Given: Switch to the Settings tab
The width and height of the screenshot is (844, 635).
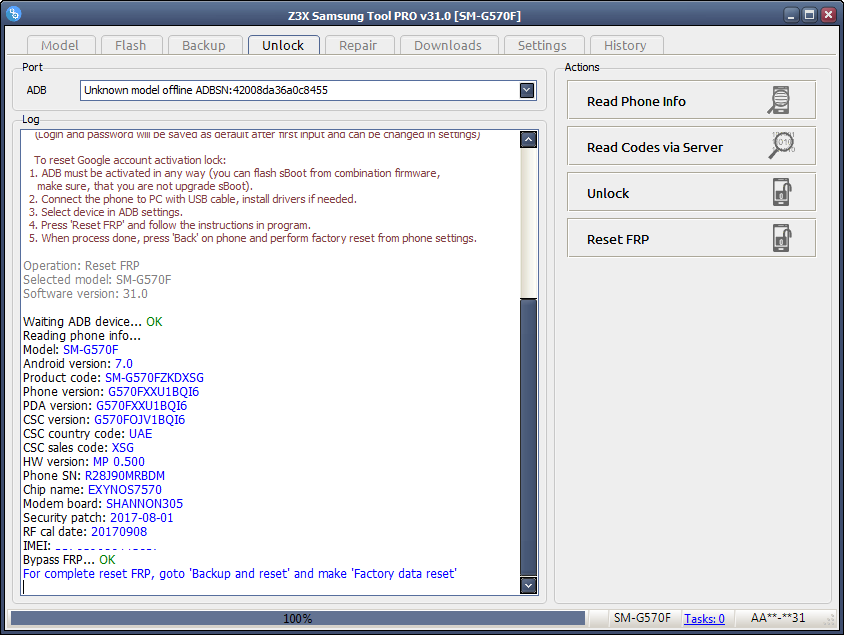Looking at the screenshot, I should 542,45.
